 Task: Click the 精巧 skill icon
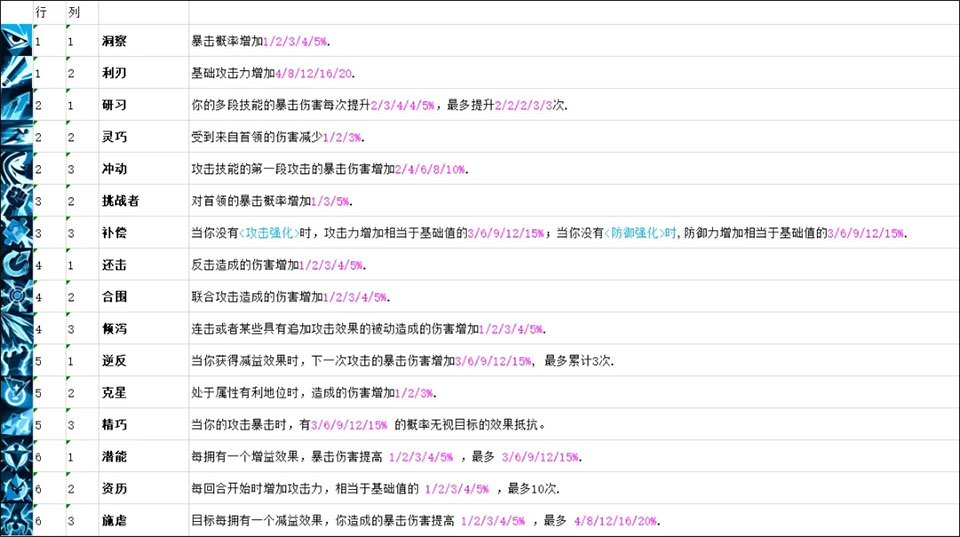[x=16, y=424]
